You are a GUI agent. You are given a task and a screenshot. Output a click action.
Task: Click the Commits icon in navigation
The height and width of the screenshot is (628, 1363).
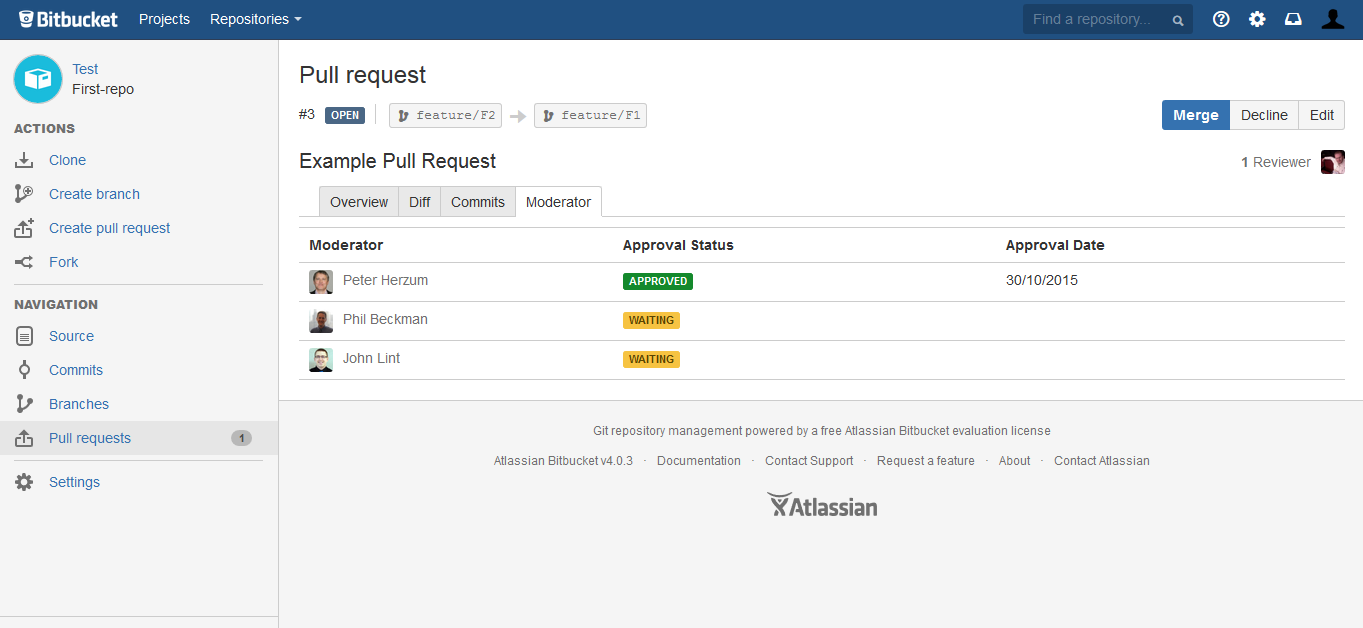pyautogui.click(x=25, y=370)
